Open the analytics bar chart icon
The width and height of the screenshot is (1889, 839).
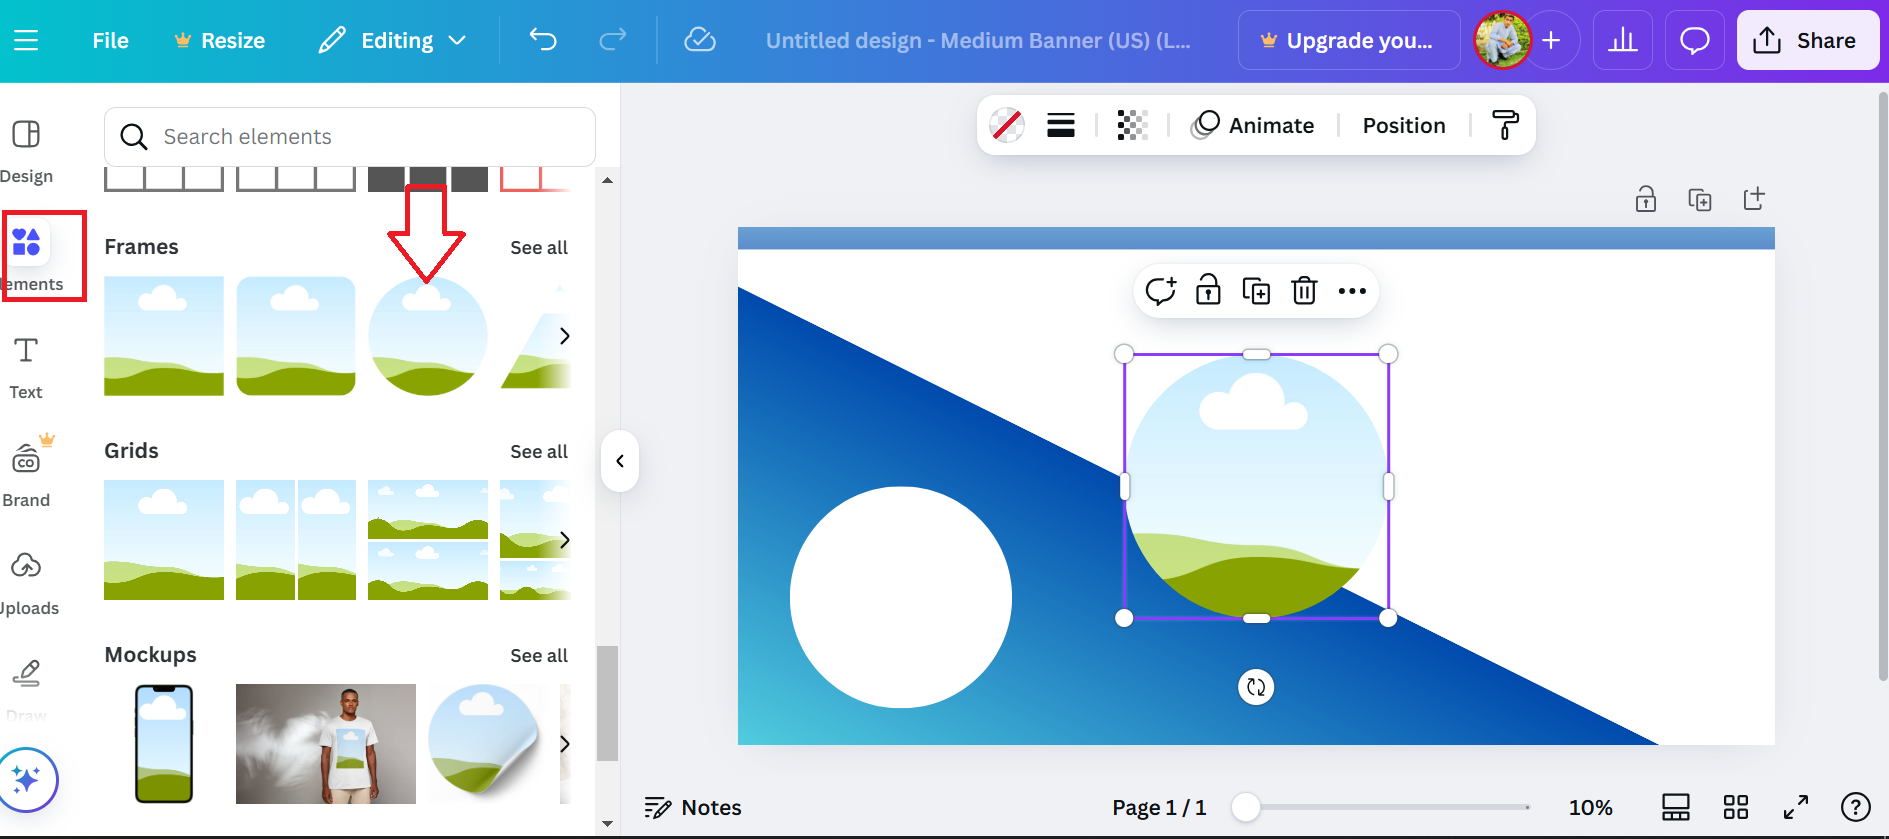click(1622, 40)
